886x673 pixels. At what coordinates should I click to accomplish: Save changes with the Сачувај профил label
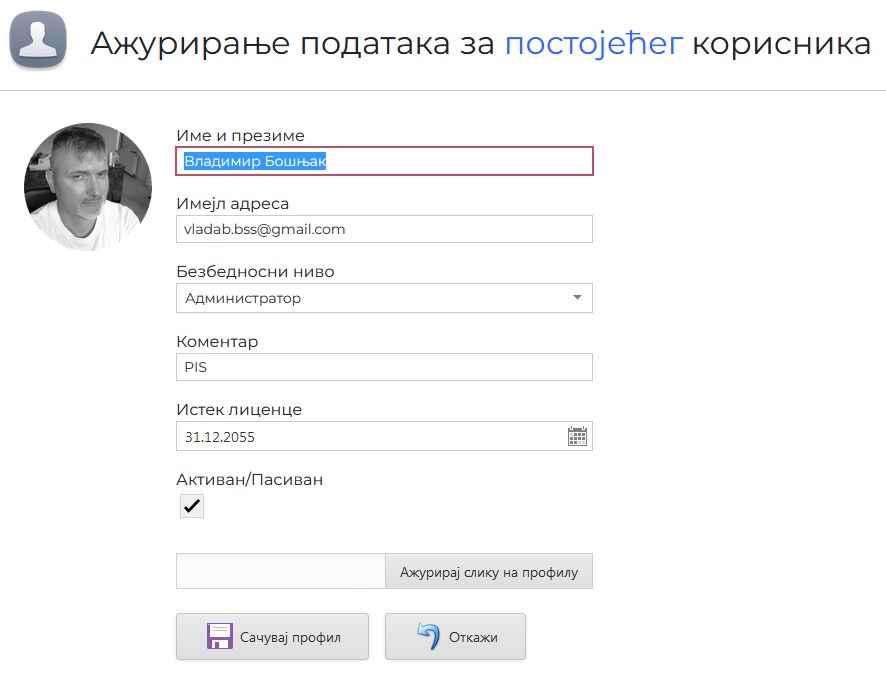(290, 637)
